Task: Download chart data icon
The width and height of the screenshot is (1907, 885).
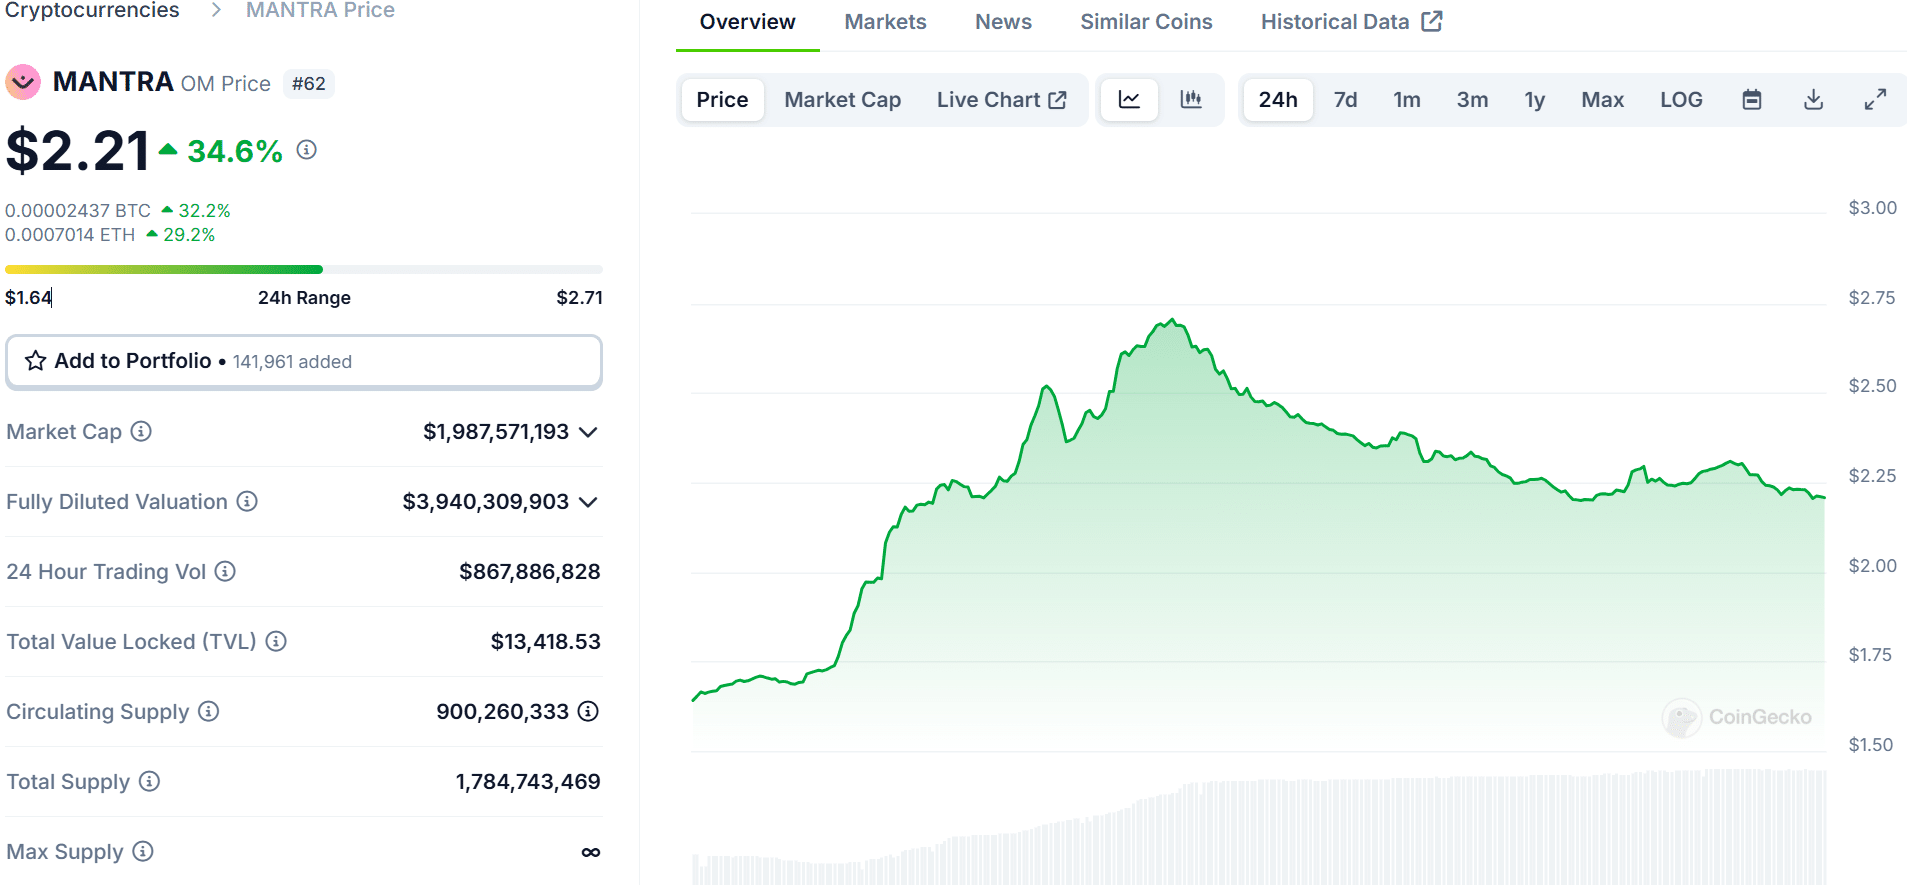Action: [1813, 100]
